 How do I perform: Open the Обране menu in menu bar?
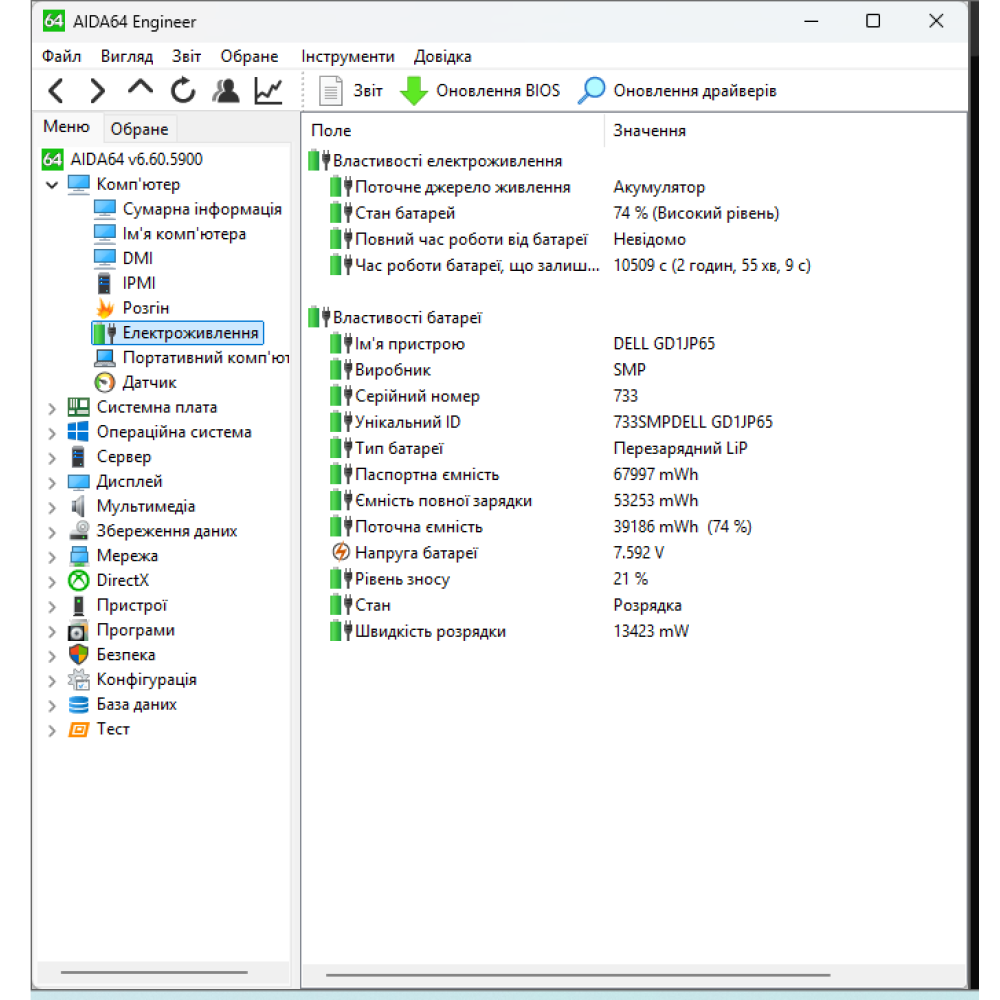249,57
